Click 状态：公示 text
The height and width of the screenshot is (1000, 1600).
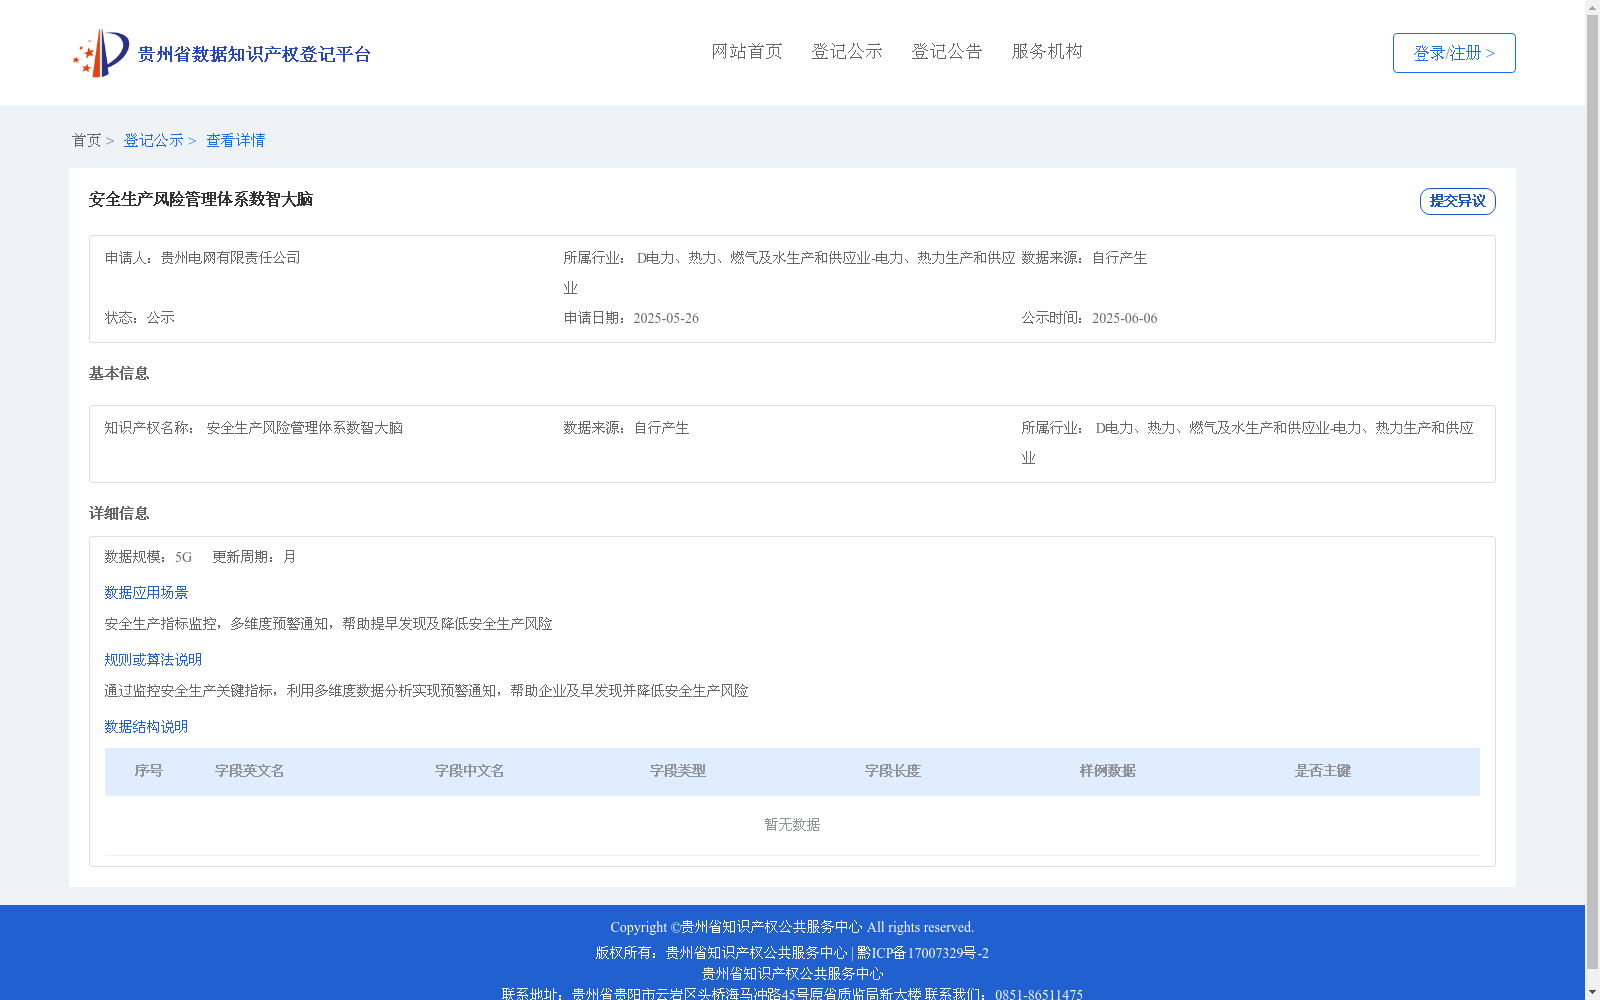pyautogui.click(x=140, y=318)
